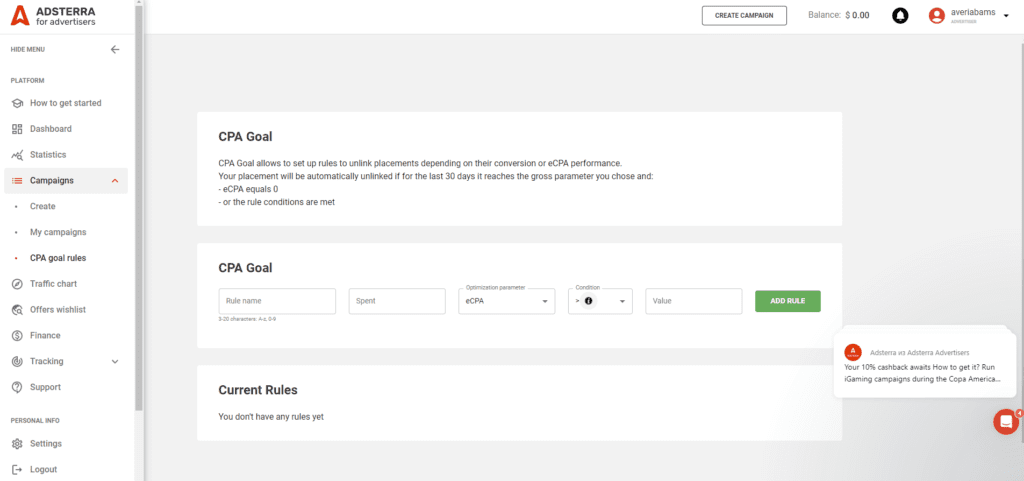The image size is (1024, 481).
Task: Click the Support question mark icon
Action: [18, 387]
